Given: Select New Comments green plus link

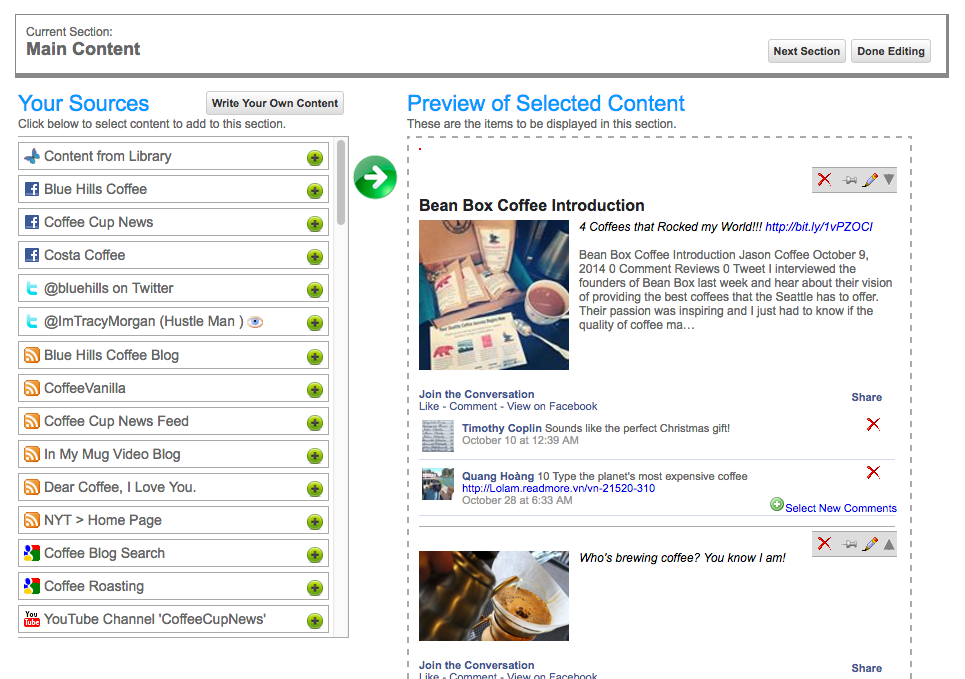Looking at the screenshot, I should [x=833, y=507].
